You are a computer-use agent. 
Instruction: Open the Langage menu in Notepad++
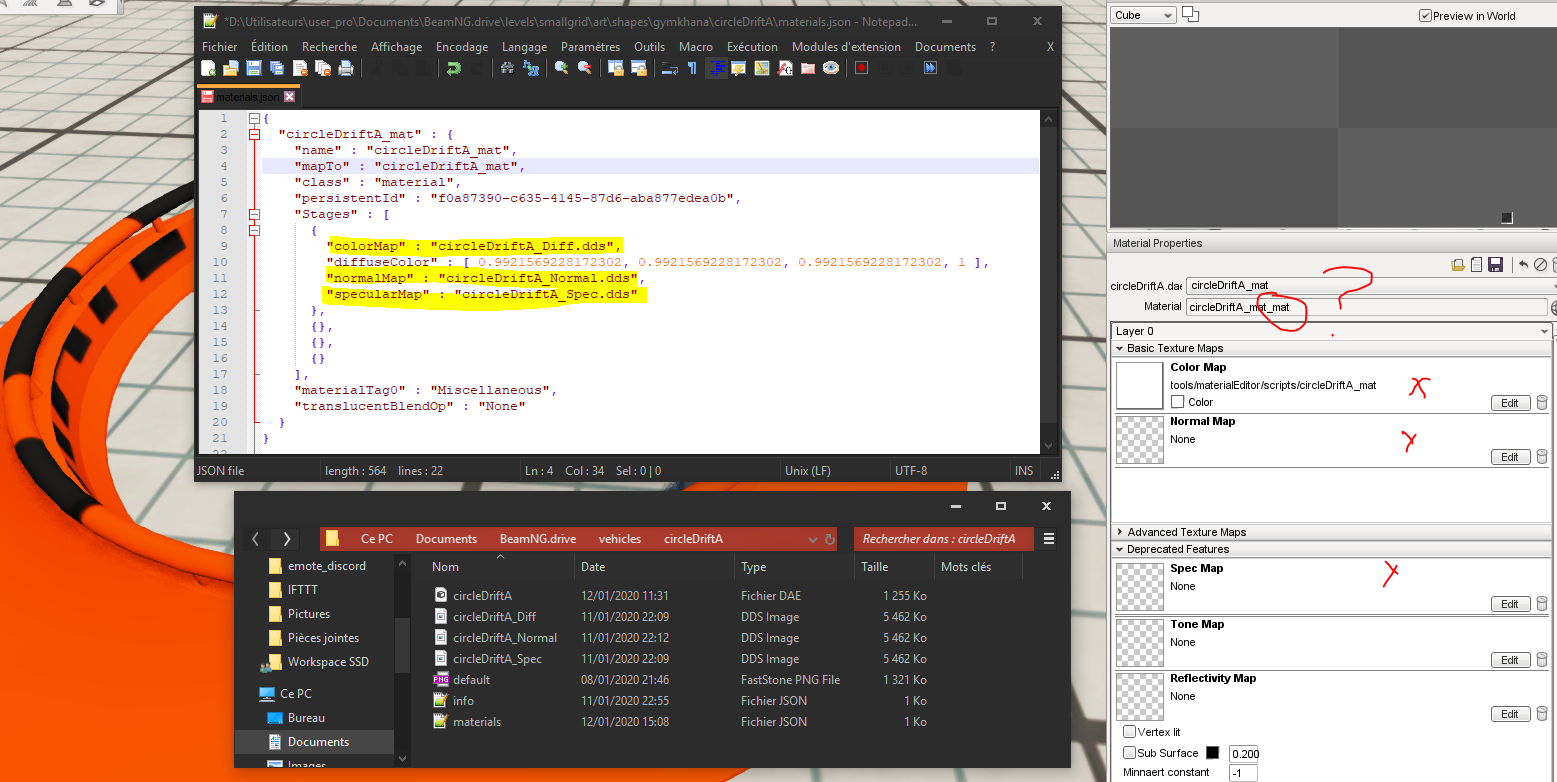click(x=524, y=47)
